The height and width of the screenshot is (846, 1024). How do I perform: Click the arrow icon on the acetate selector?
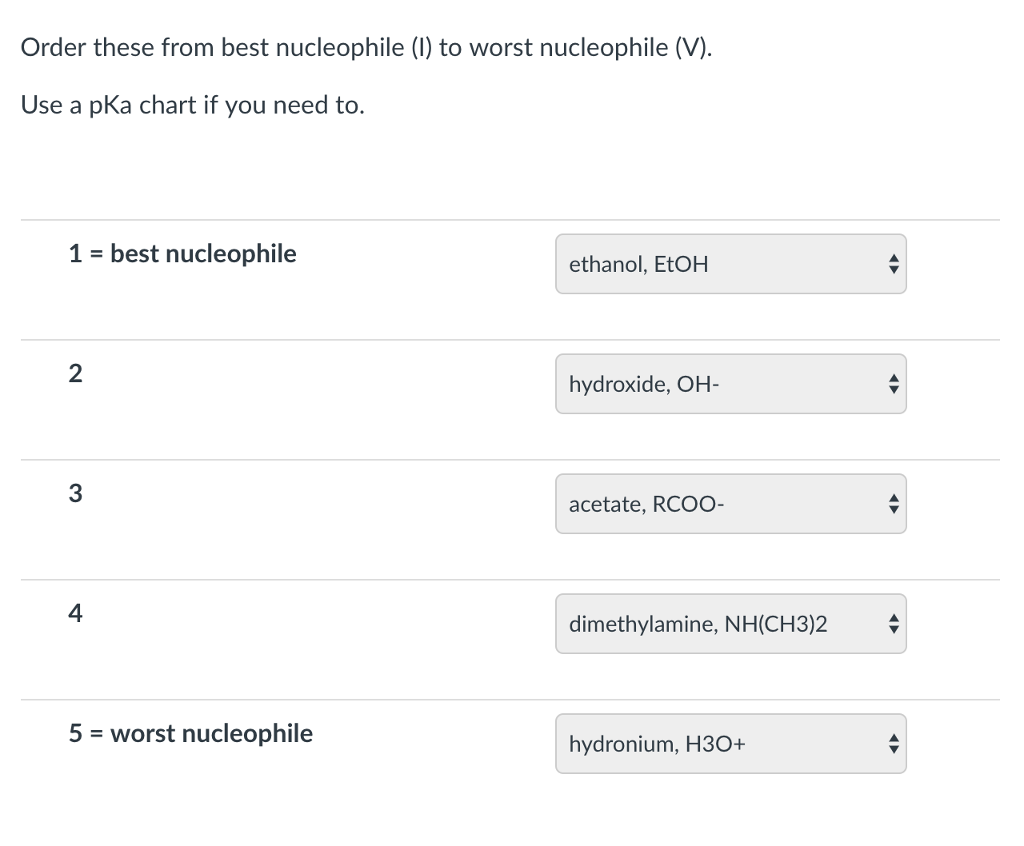tap(893, 504)
